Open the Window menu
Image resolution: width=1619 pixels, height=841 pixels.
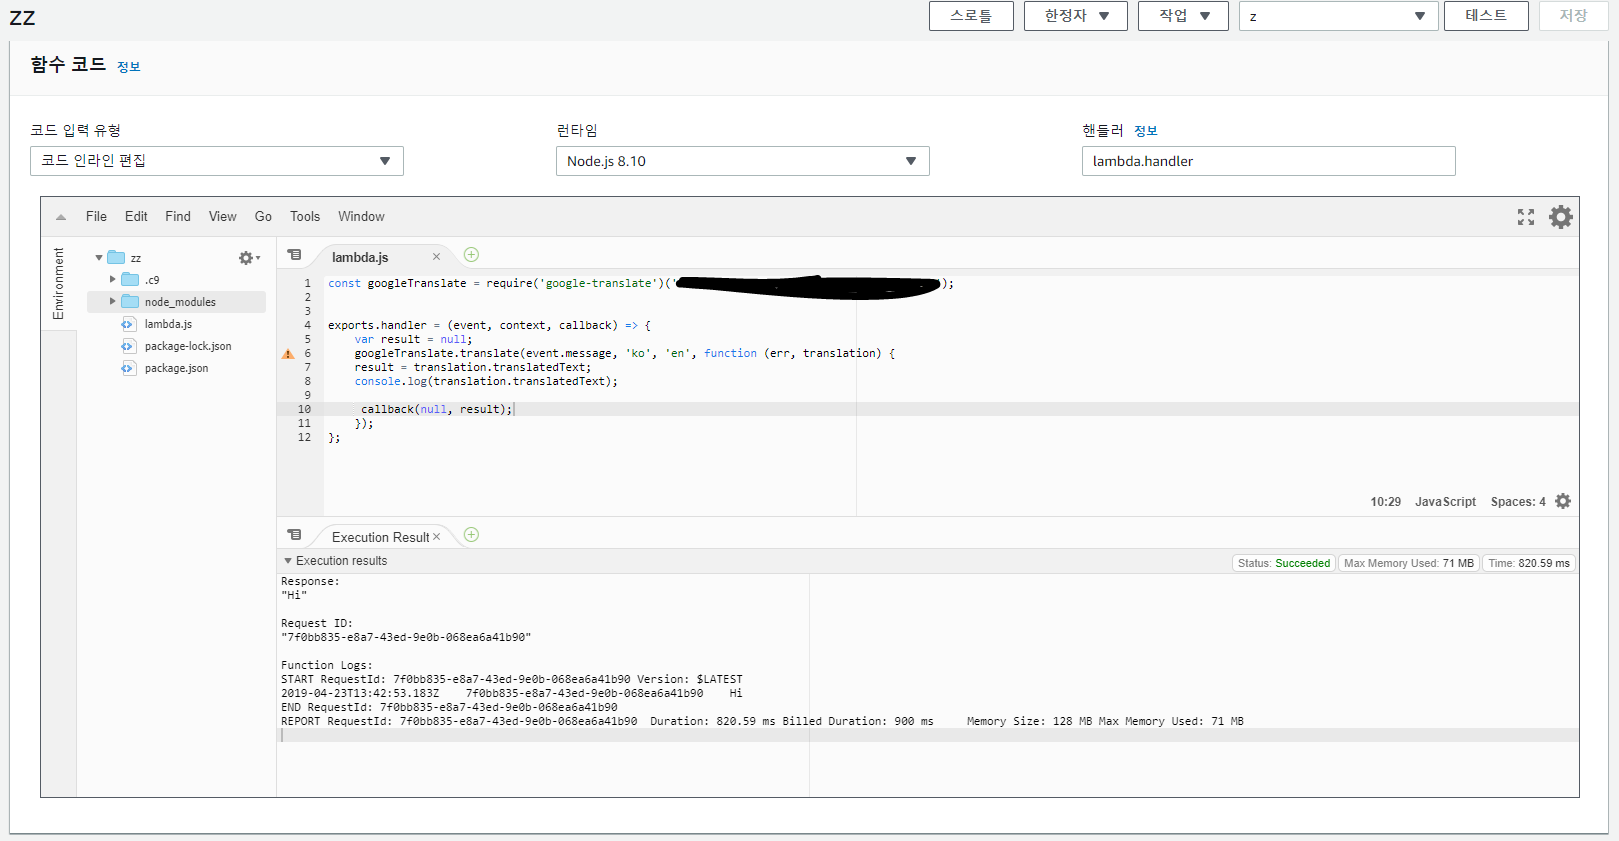pos(361,216)
